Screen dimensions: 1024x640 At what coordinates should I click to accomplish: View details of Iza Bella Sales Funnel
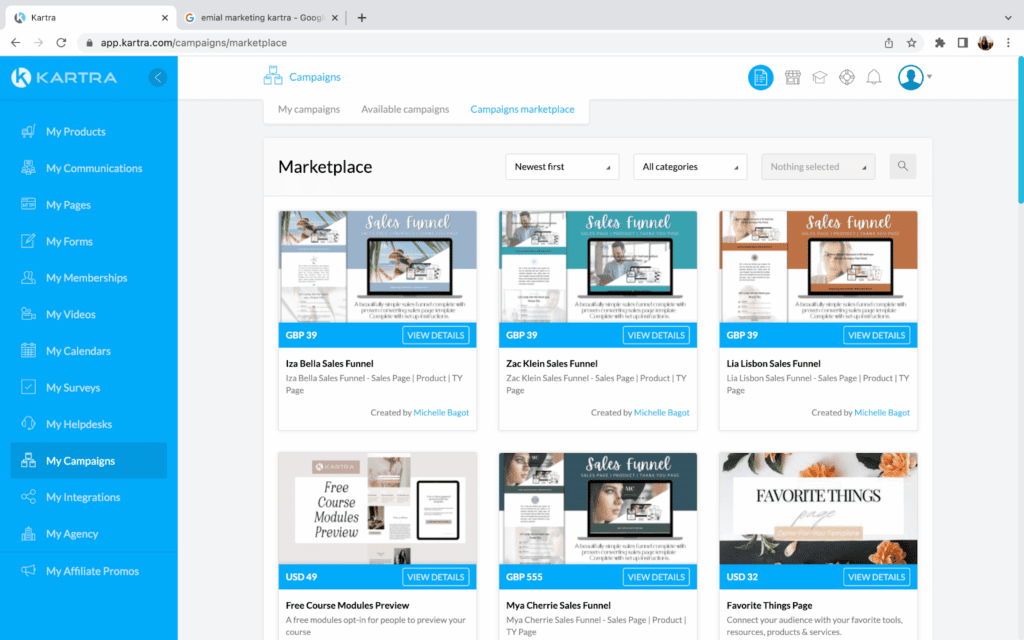coord(436,335)
